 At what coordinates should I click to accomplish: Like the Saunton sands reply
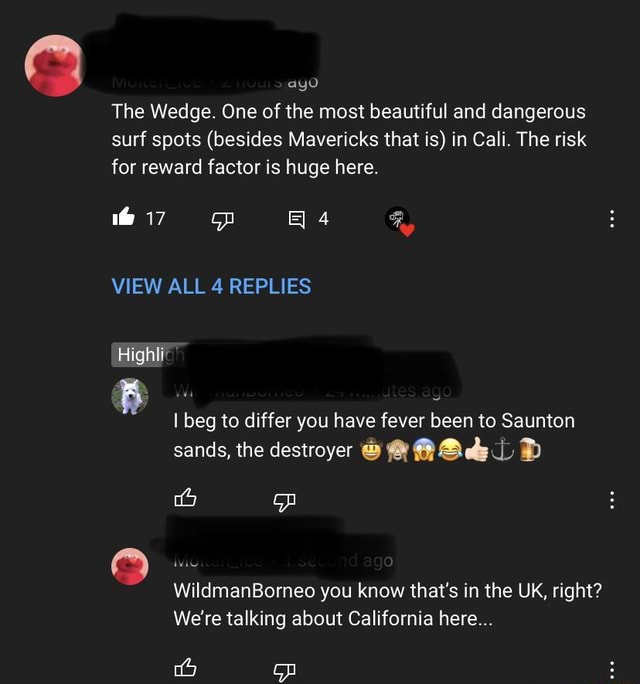point(185,498)
